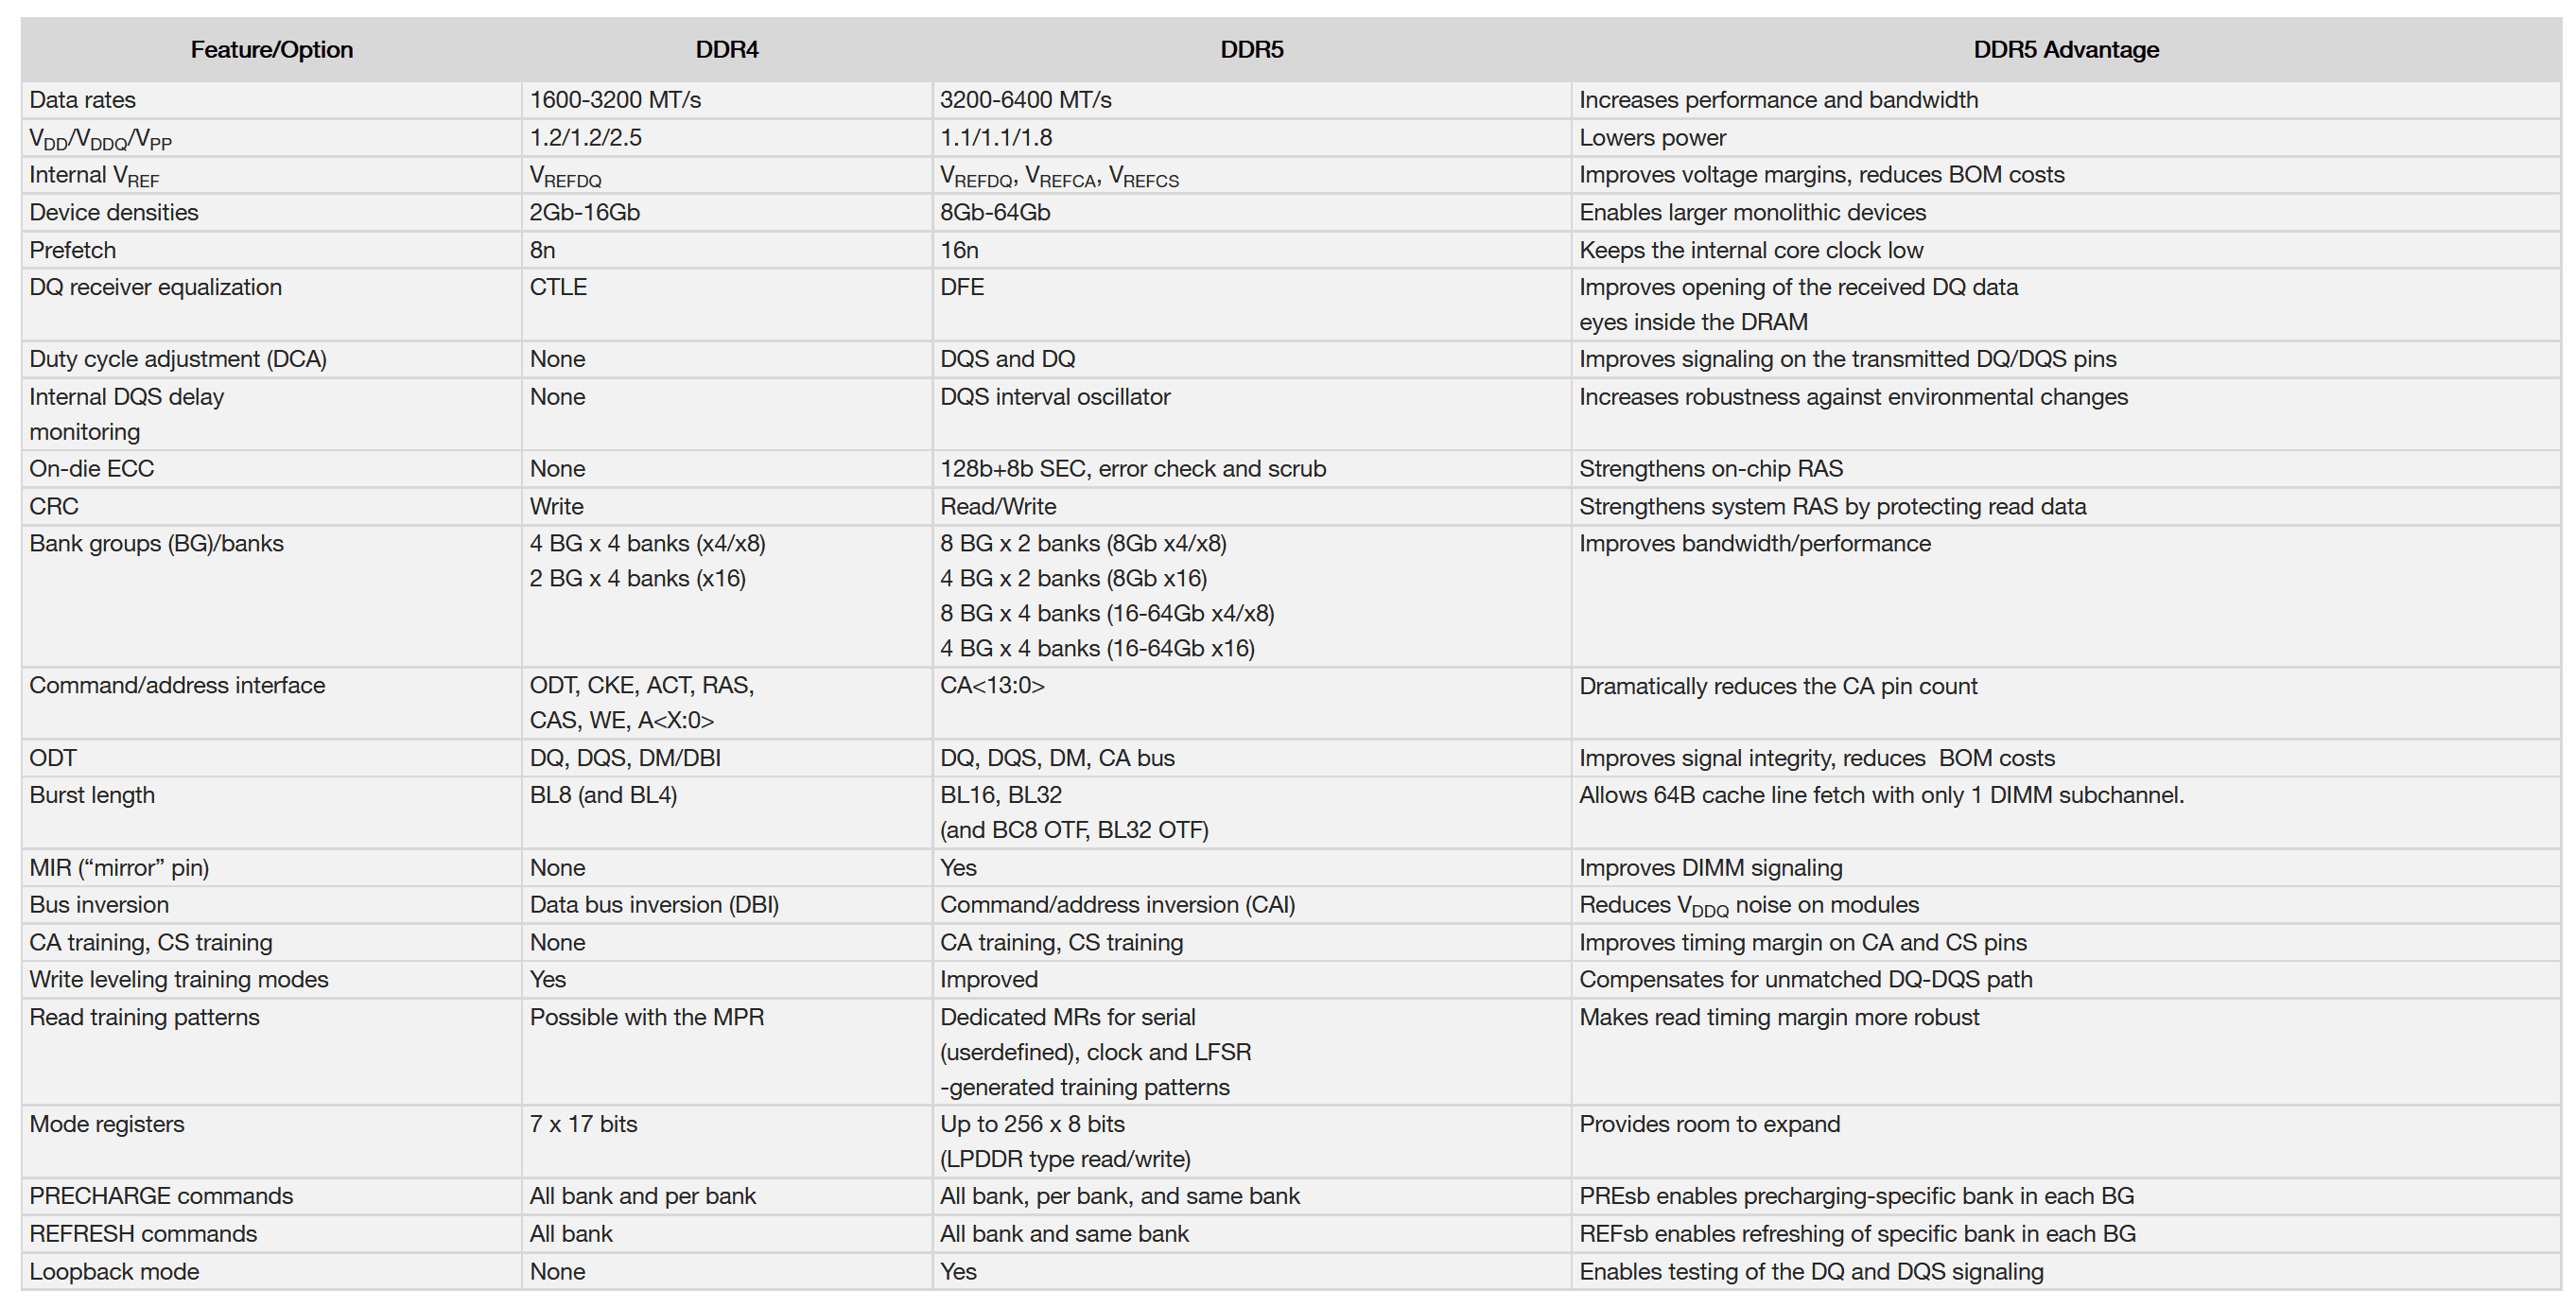The image size is (2576, 1308).
Task: Click the Strengthens on-chip RAS text
Action: click(x=1710, y=469)
